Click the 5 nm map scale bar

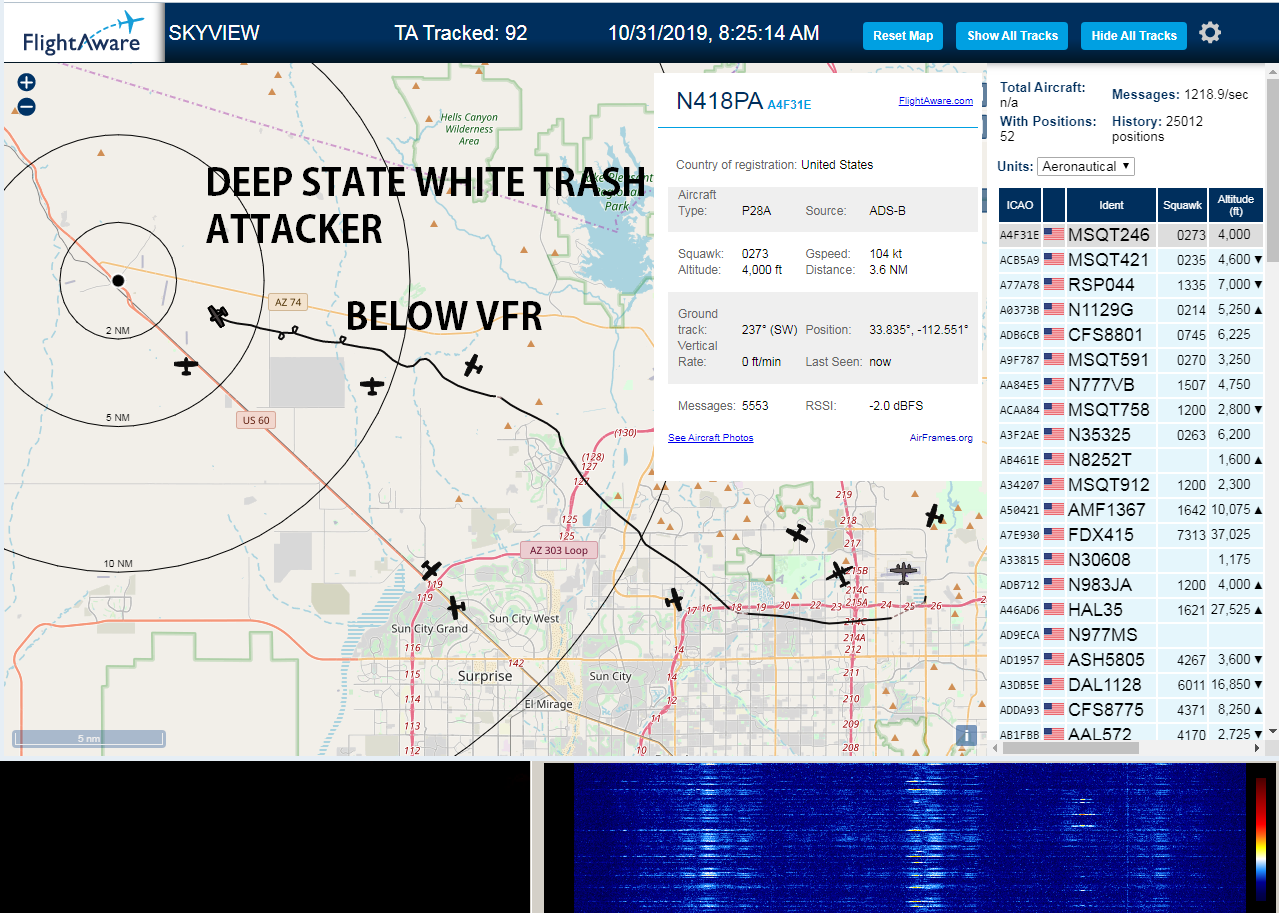click(89, 738)
